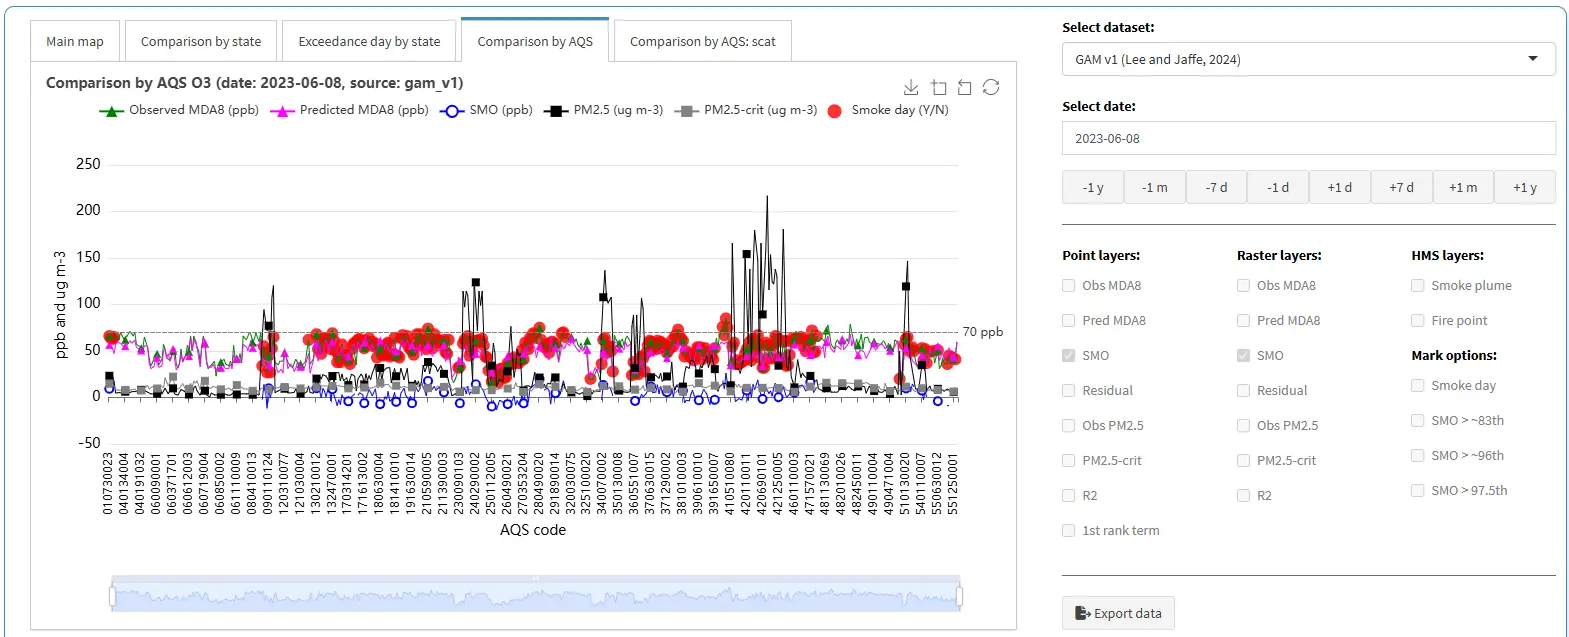Viewport: 1569px width, 637px height.
Task: Enable the Residual raster layer checkbox
Action: tap(1244, 391)
